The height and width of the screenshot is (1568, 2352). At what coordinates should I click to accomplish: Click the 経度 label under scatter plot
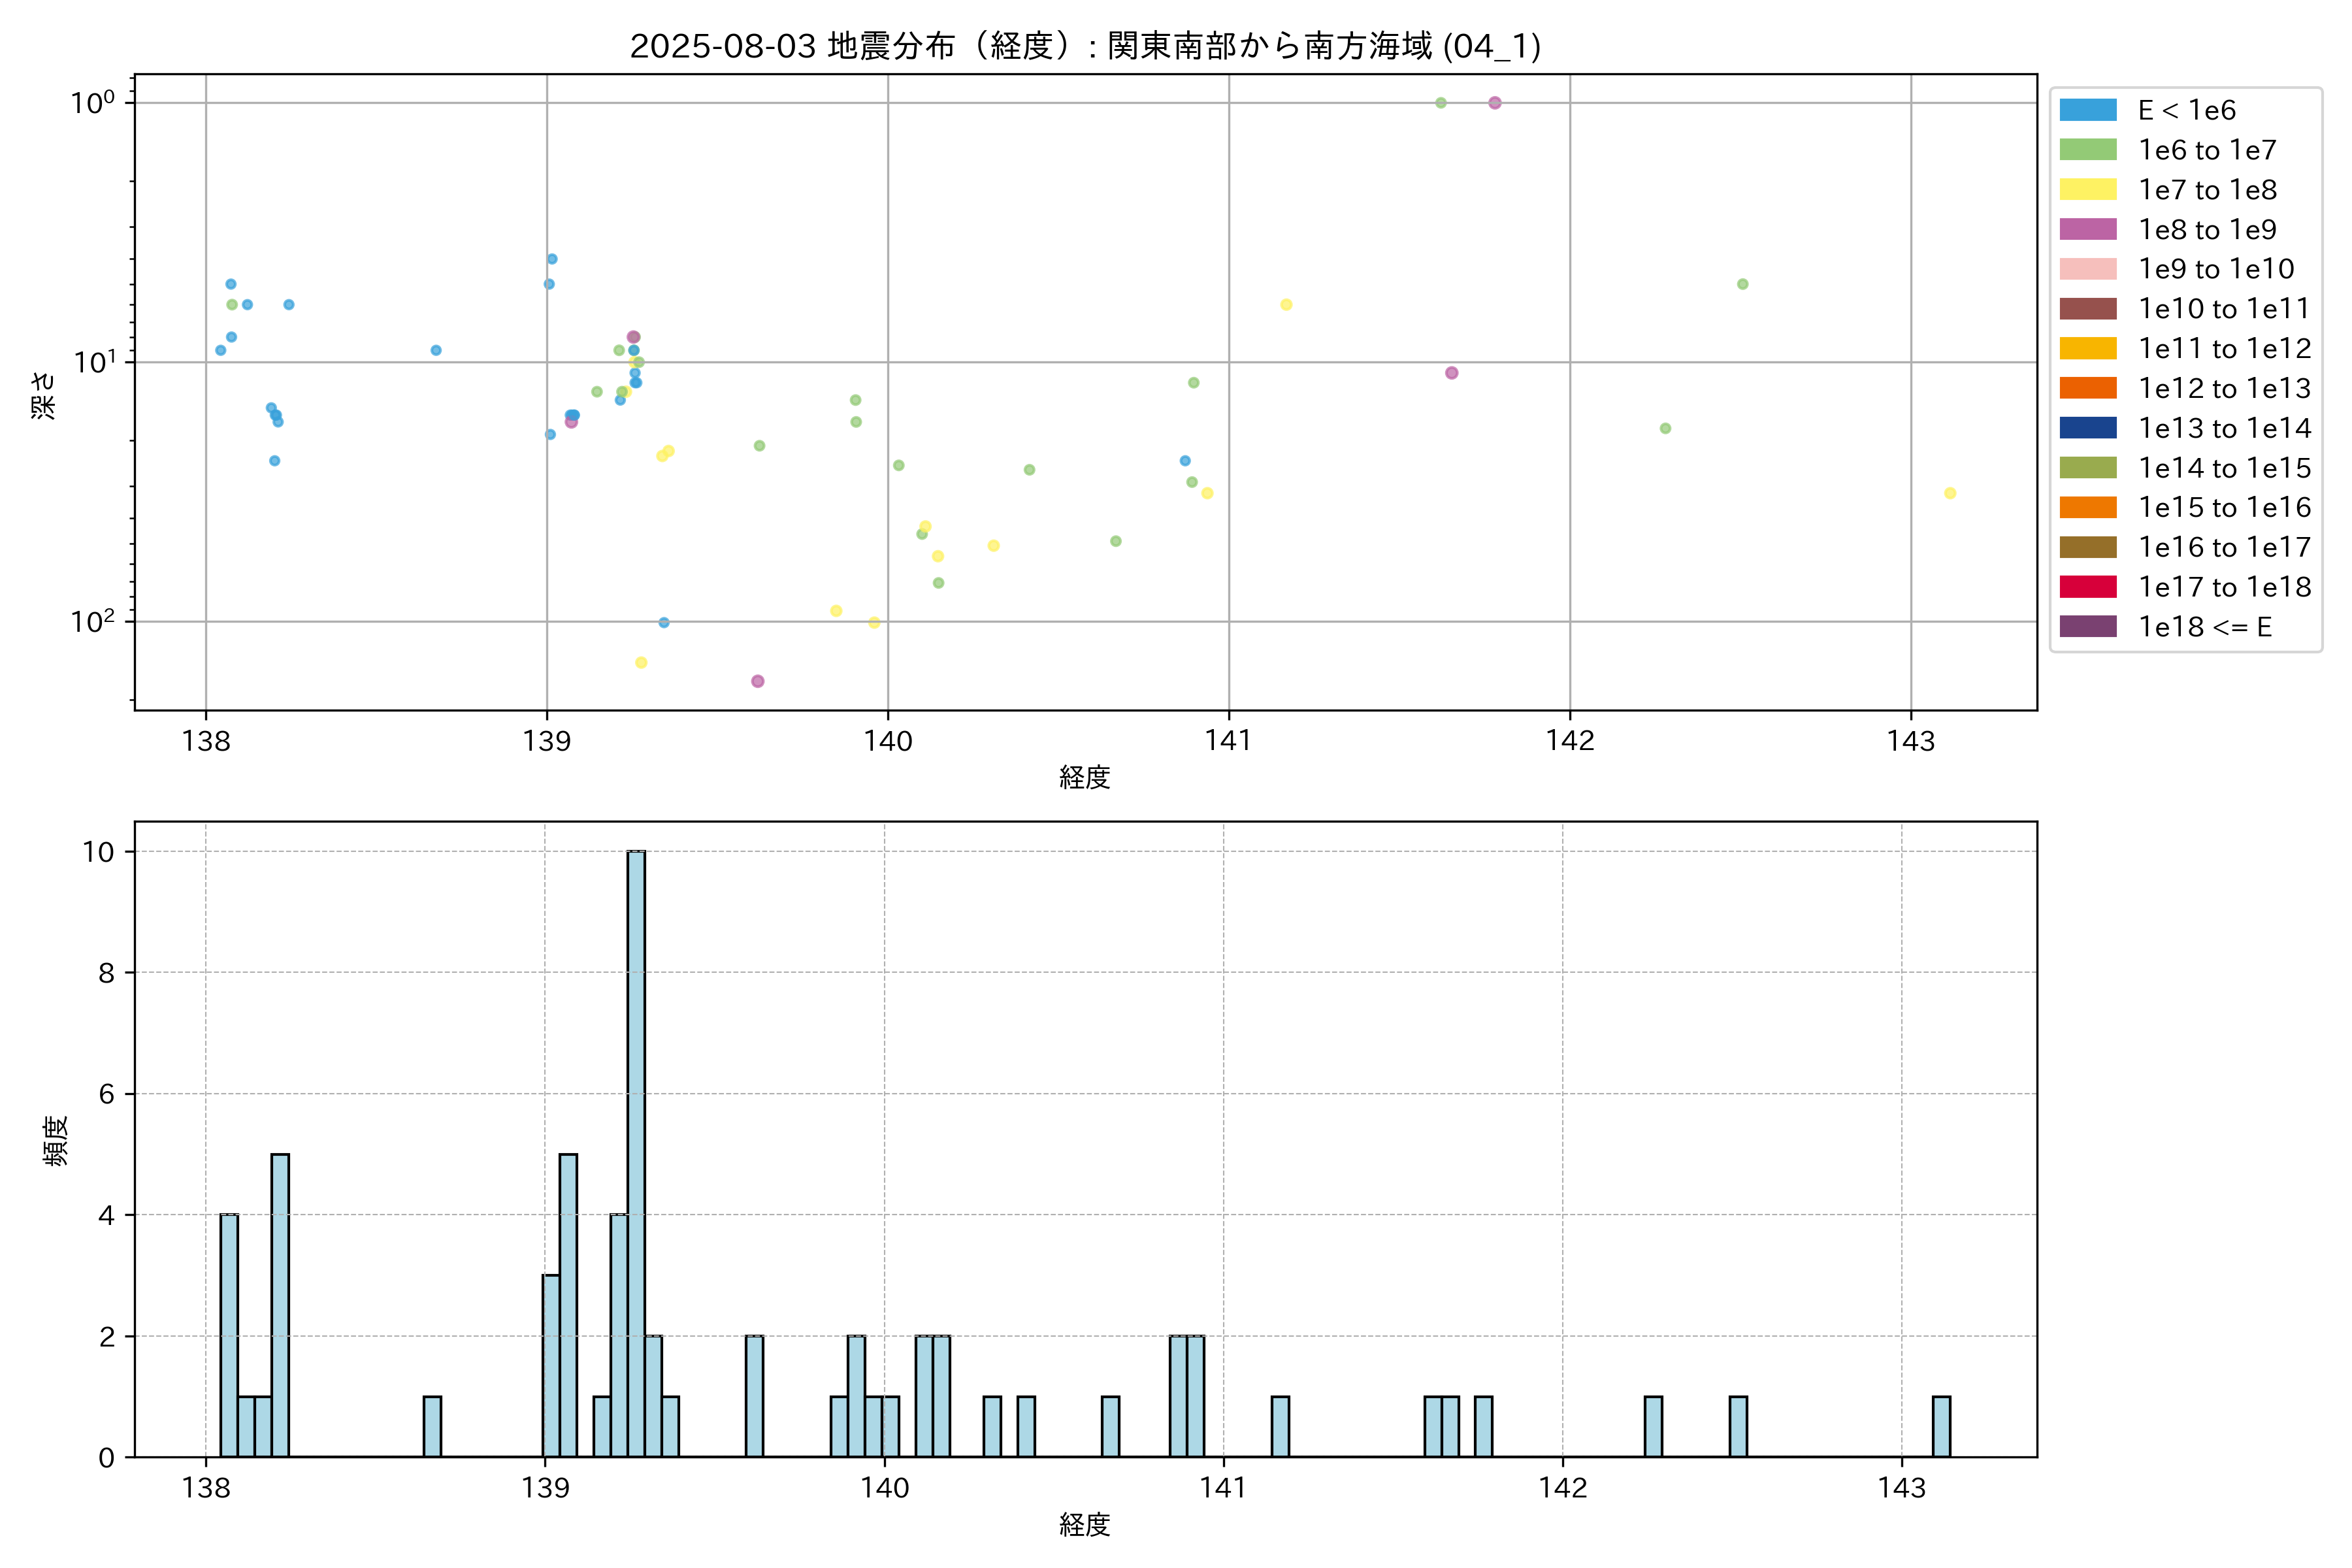1085,777
